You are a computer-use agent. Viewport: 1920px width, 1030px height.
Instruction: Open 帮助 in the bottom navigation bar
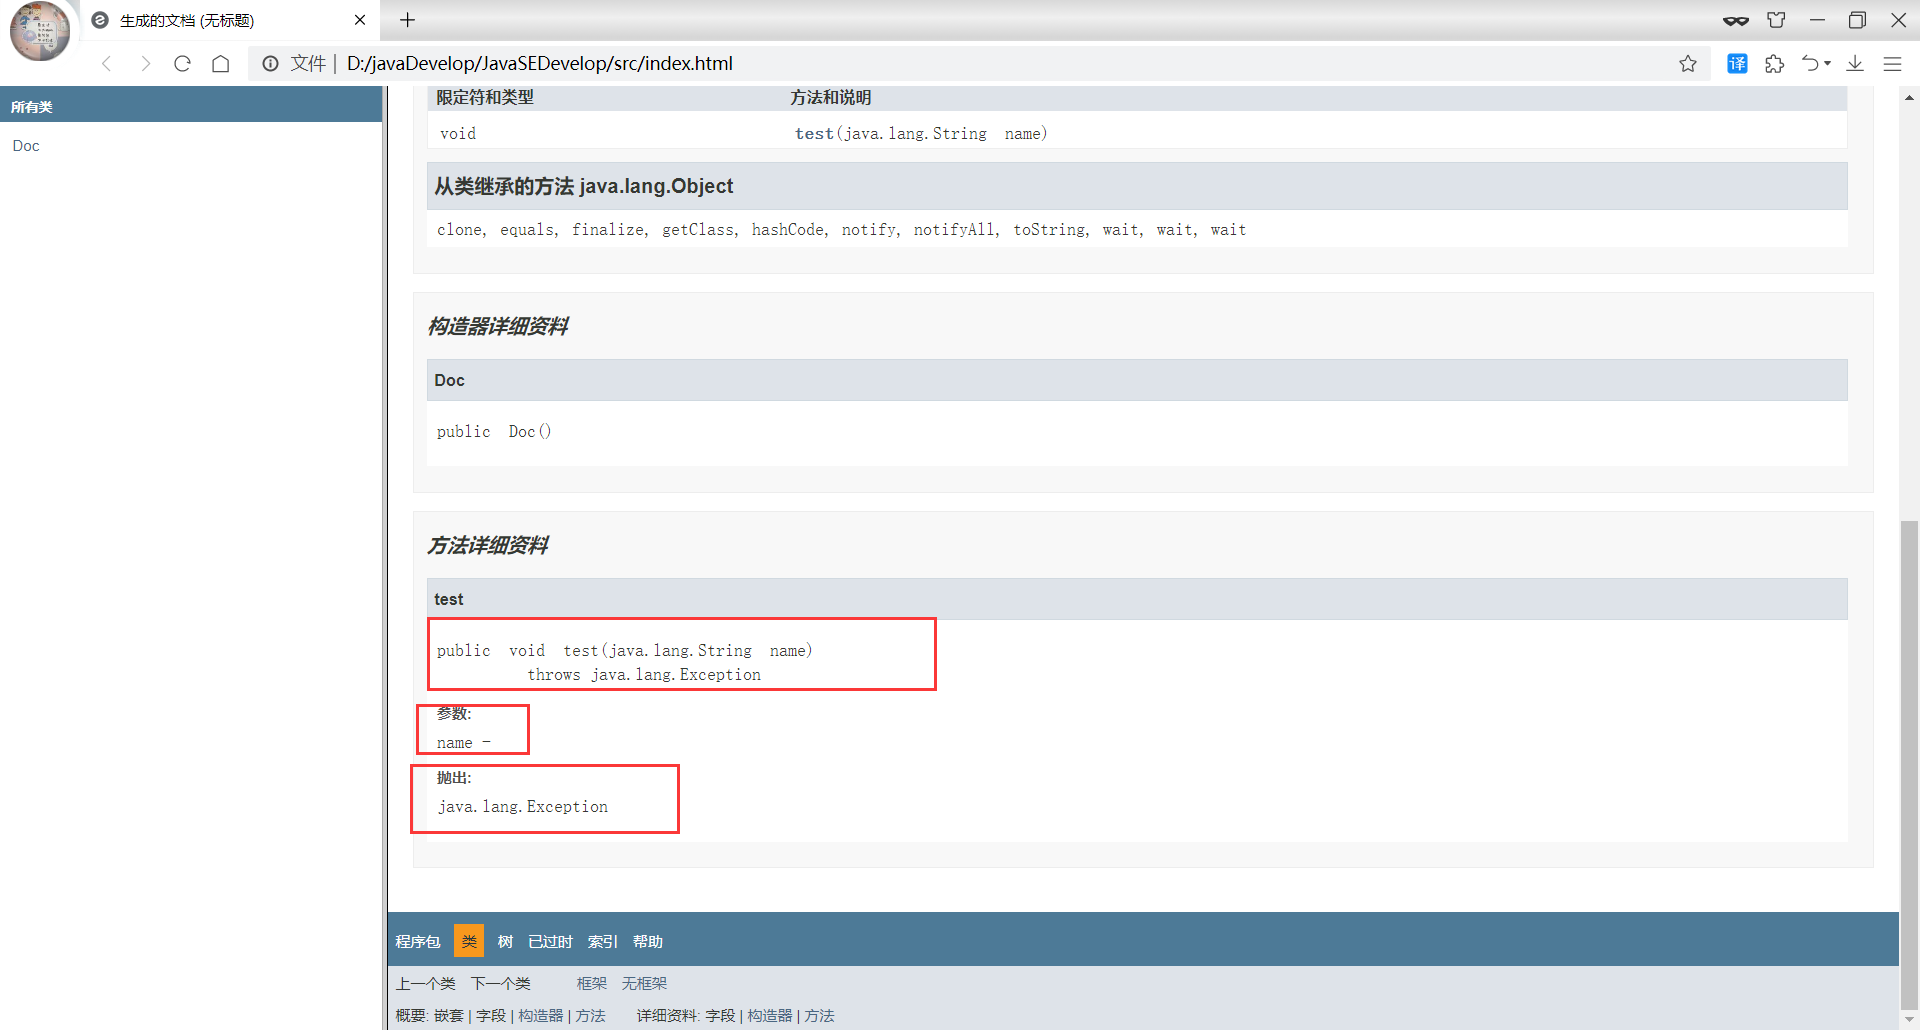click(x=648, y=942)
